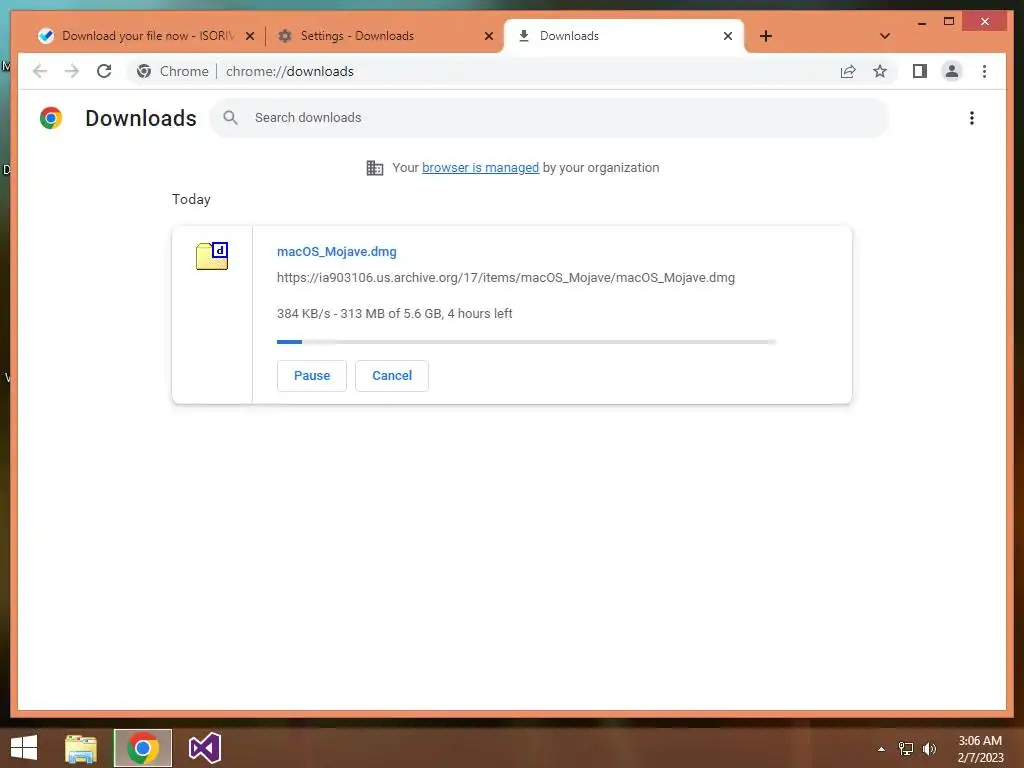
Task: Click the Chrome logo beside Downloads heading
Action: [51, 118]
